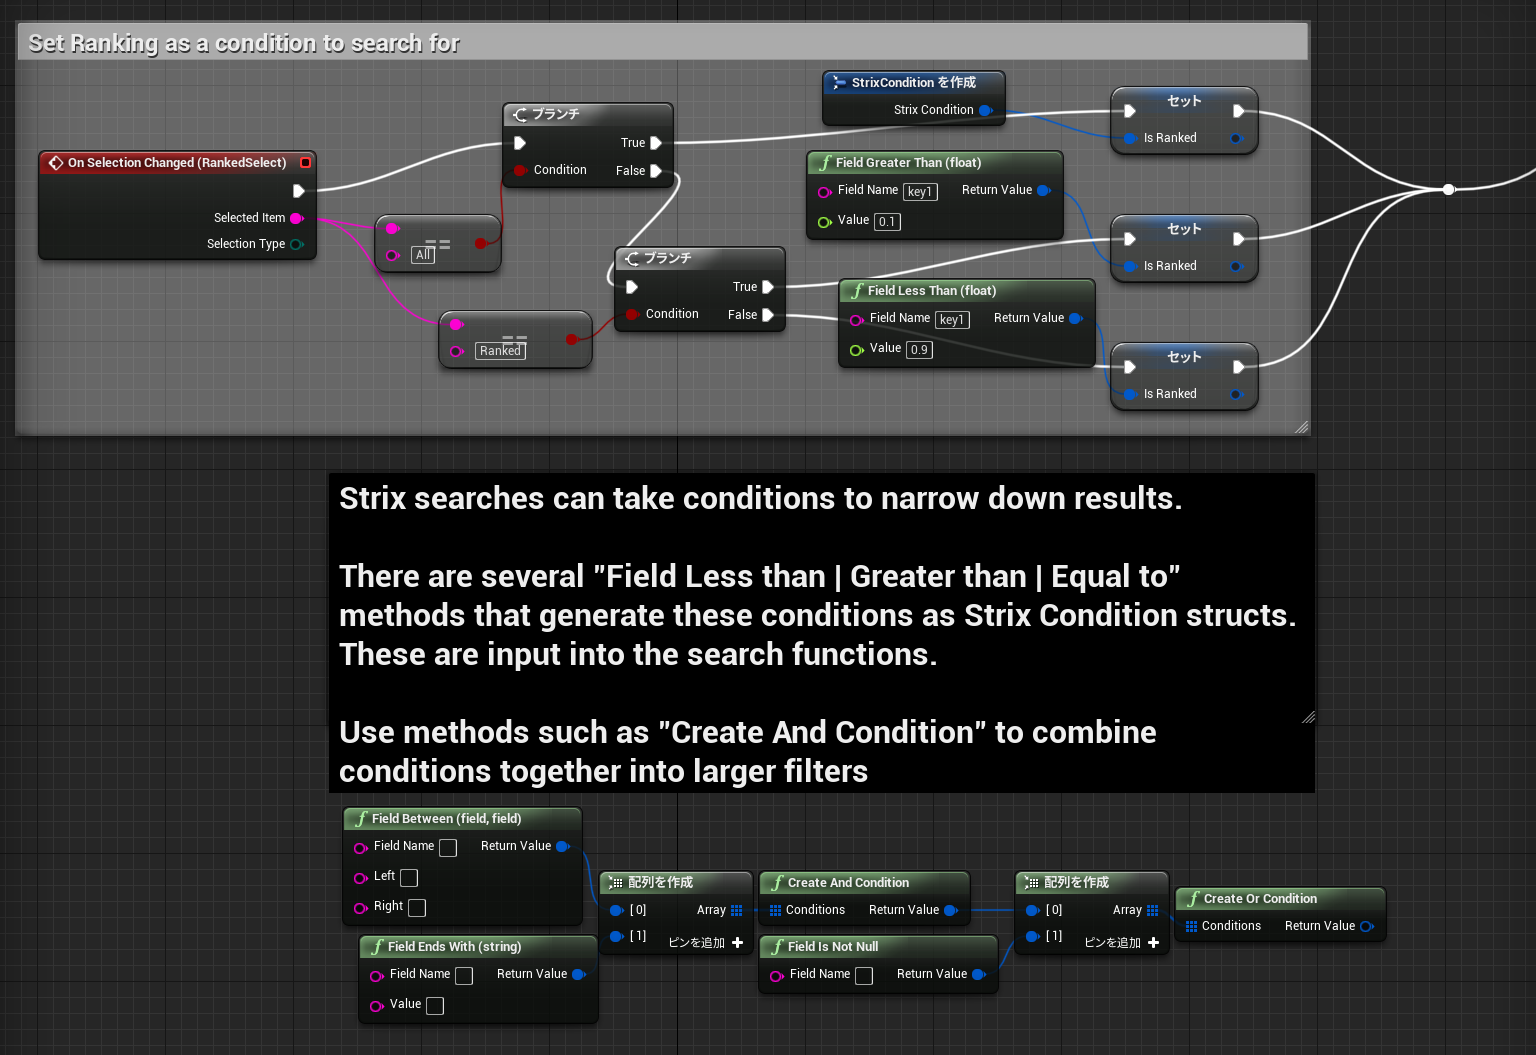Click Field Name box in Field Ends With
1536x1055 pixels.
[x=464, y=976]
